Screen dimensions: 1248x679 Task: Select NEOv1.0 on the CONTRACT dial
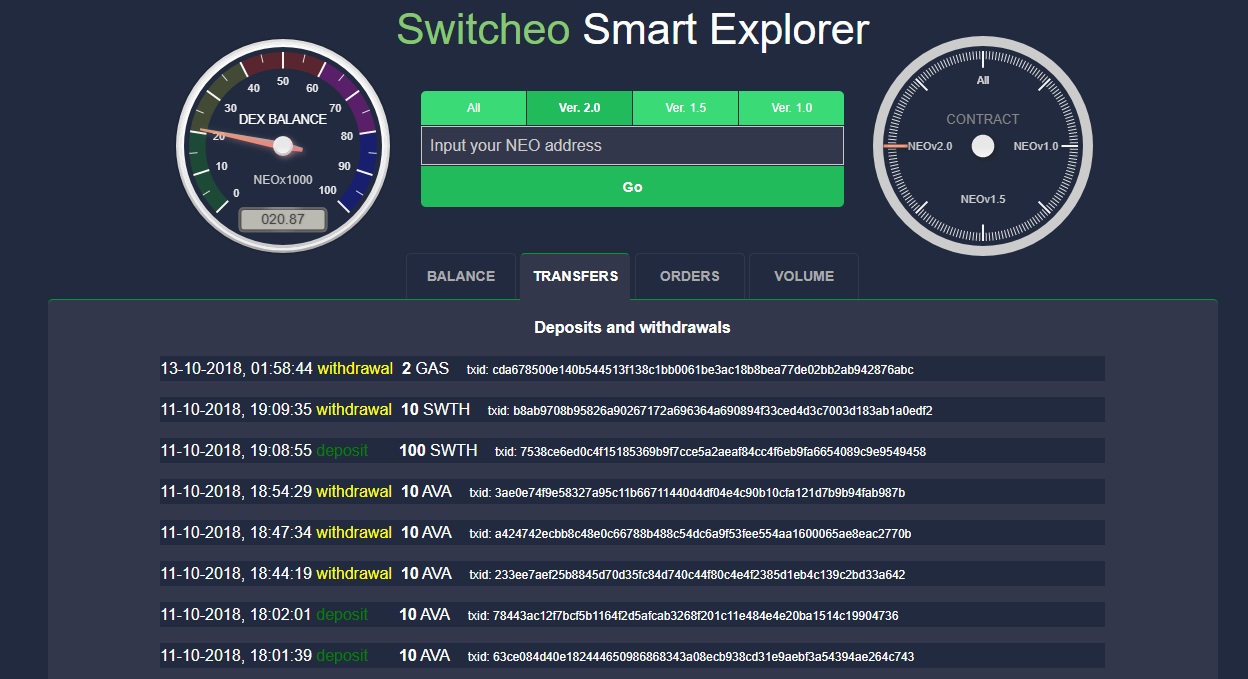click(x=1035, y=146)
